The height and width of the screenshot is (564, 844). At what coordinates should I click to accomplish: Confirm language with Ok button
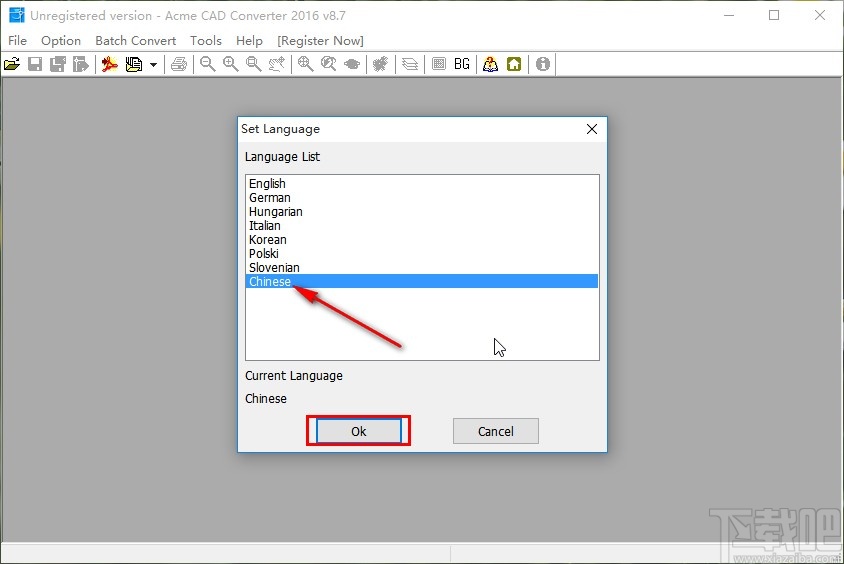(x=358, y=431)
